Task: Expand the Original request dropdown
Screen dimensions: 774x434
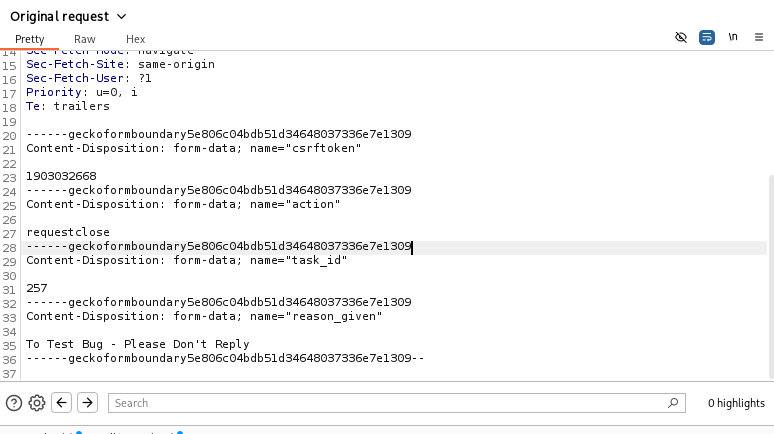Action: 121,16
